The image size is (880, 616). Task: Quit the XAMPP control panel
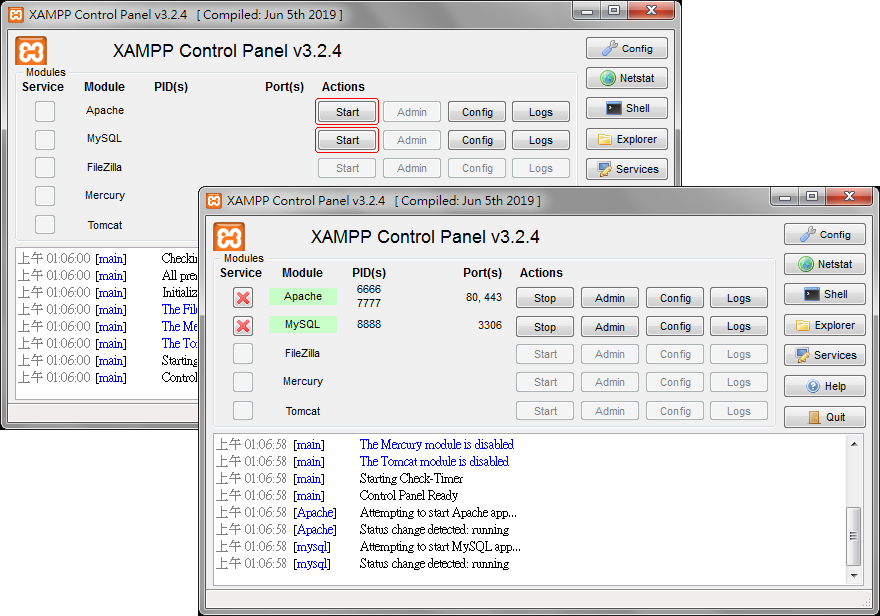pyautogui.click(x=824, y=418)
